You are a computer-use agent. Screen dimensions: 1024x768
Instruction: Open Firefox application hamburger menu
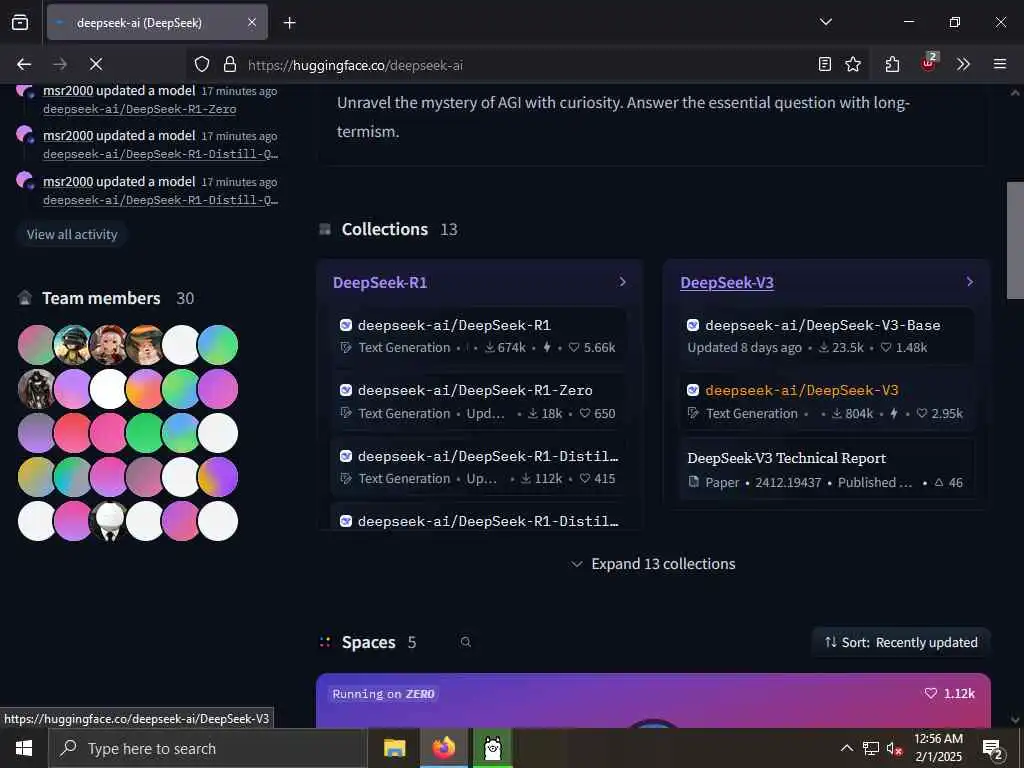(999, 64)
